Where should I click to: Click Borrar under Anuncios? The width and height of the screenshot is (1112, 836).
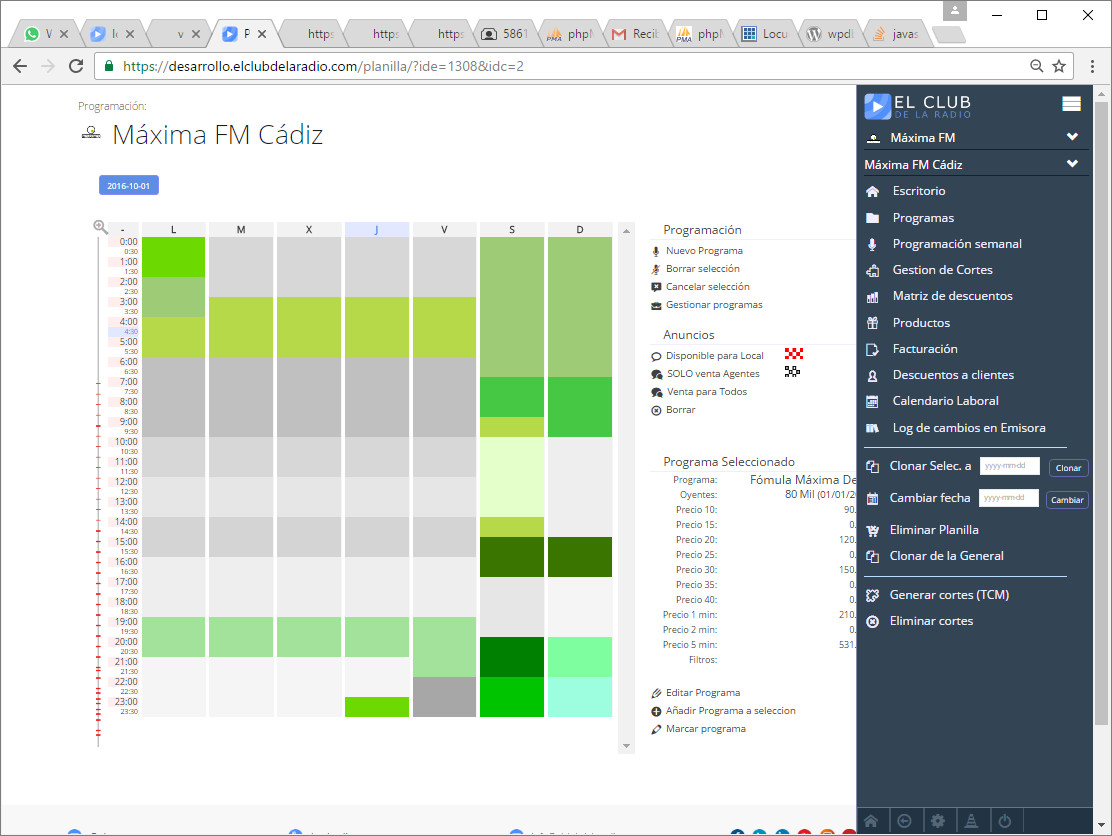point(681,410)
